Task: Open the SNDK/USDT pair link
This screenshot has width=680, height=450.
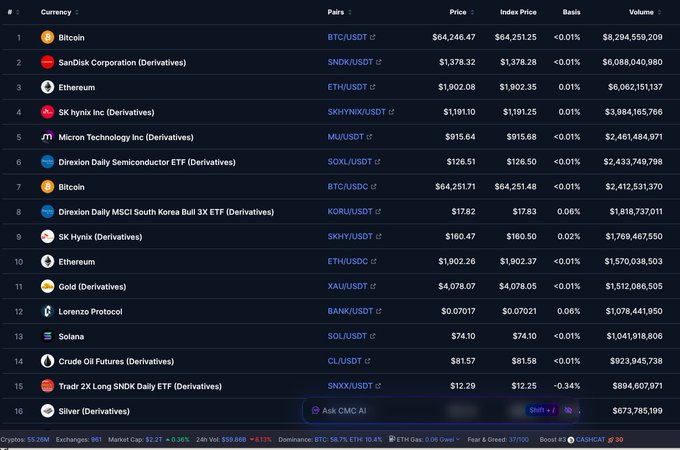Action: coord(350,62)
